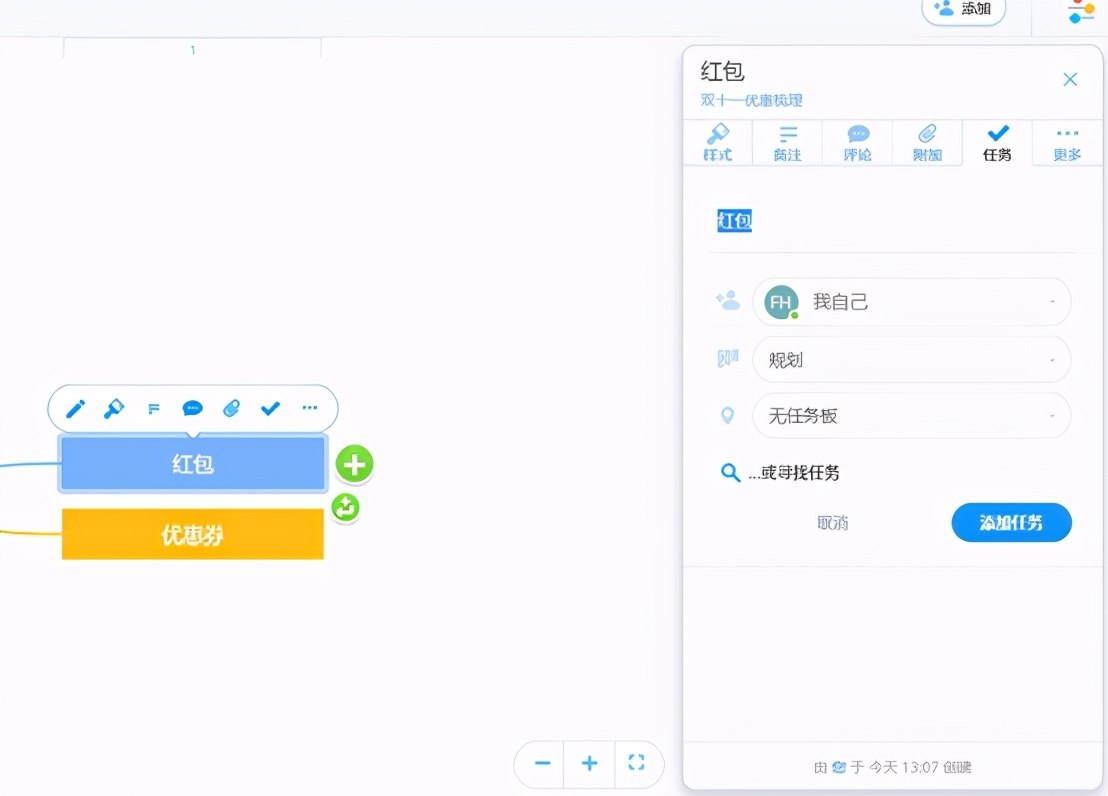Open notes icon in floating node toolbar
Image resolution: width=1108 pixels, height=796 pixels.
(x=153, y=409)
